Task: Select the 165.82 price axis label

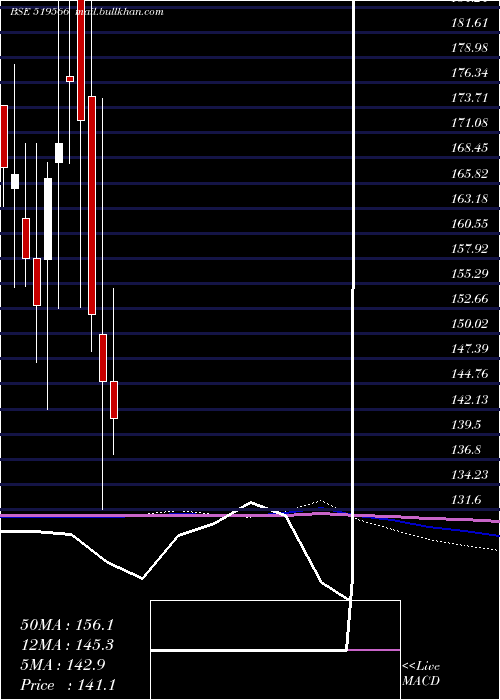Action: (470, 174)
